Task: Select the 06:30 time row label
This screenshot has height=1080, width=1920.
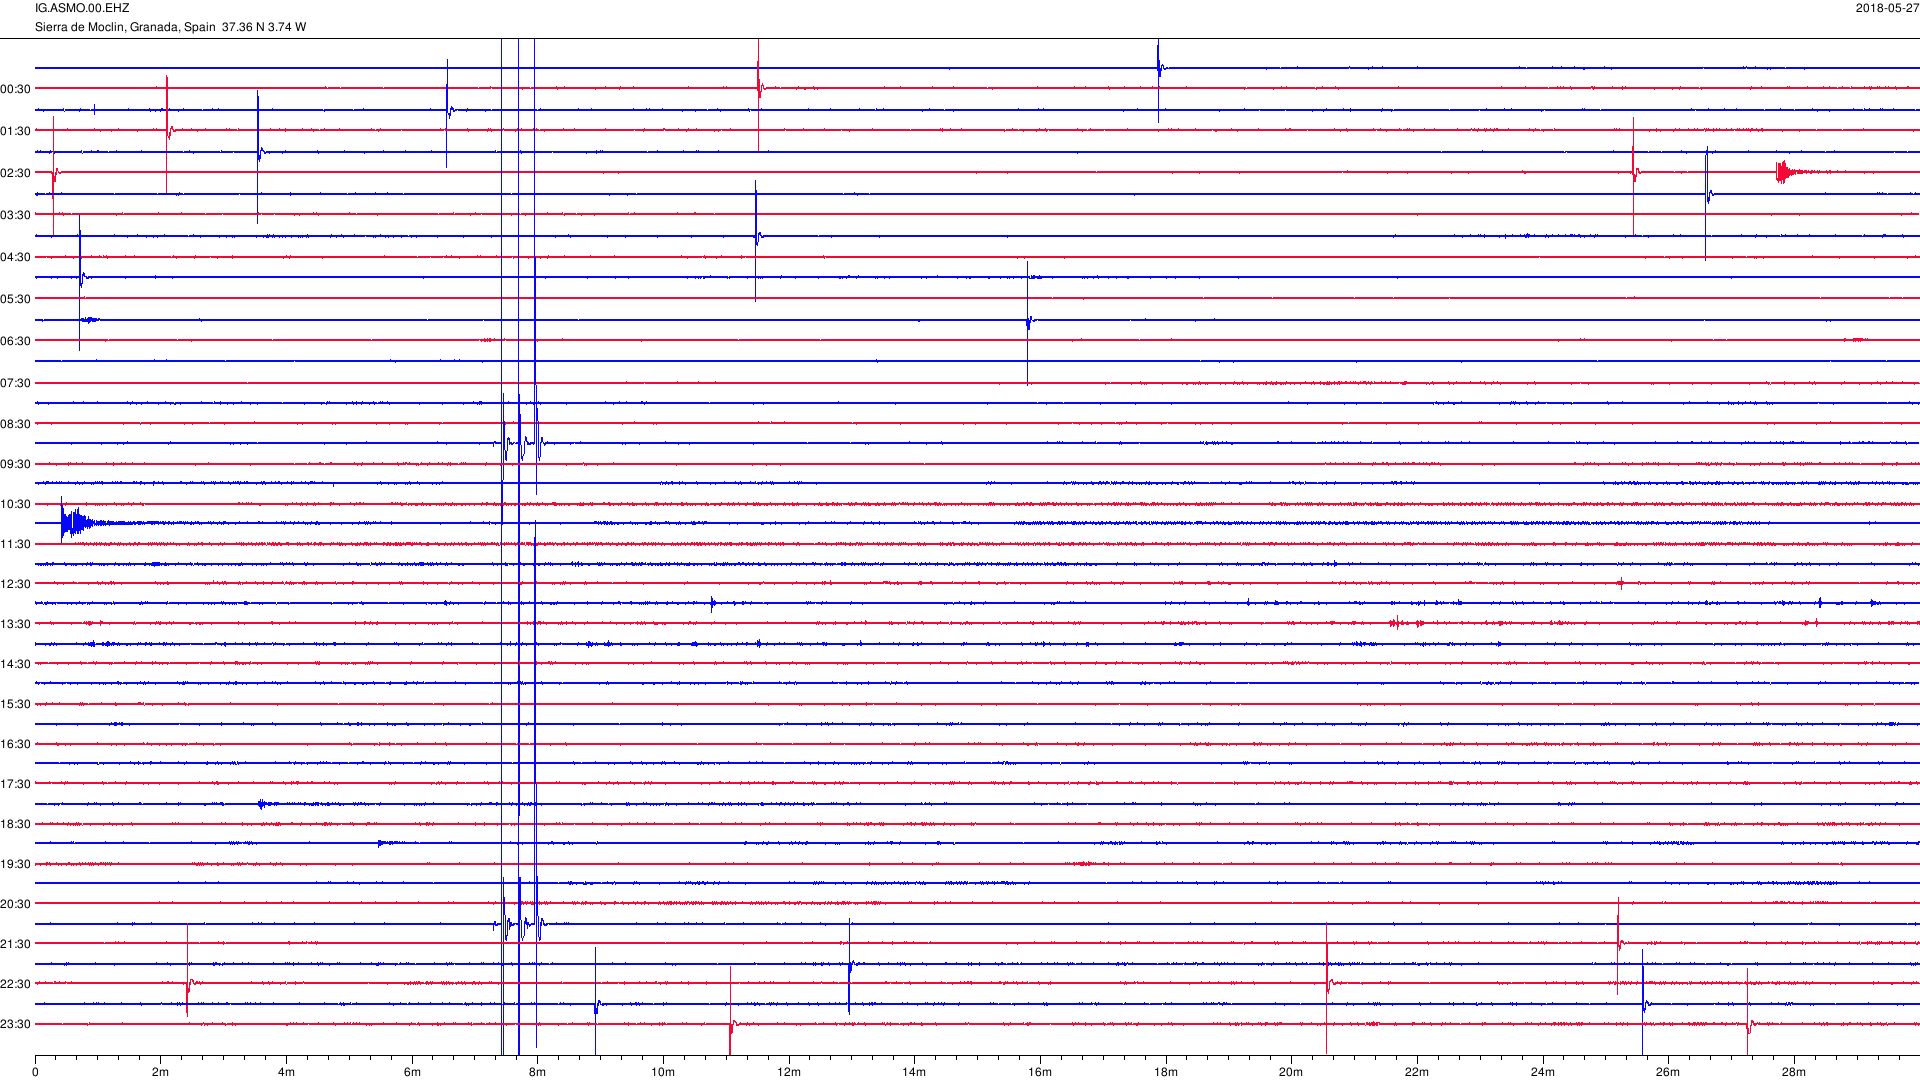Action: click(x=16, y=341)
